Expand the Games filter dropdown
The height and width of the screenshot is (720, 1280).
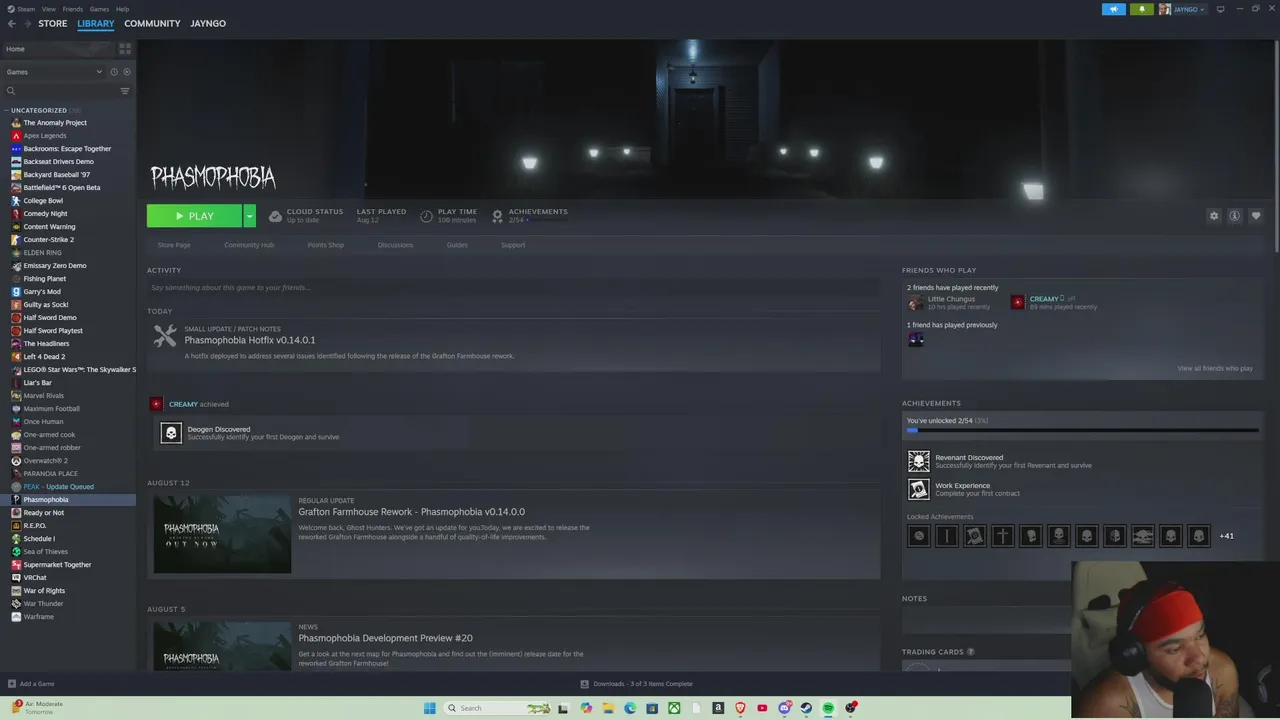tap(99, 72)
